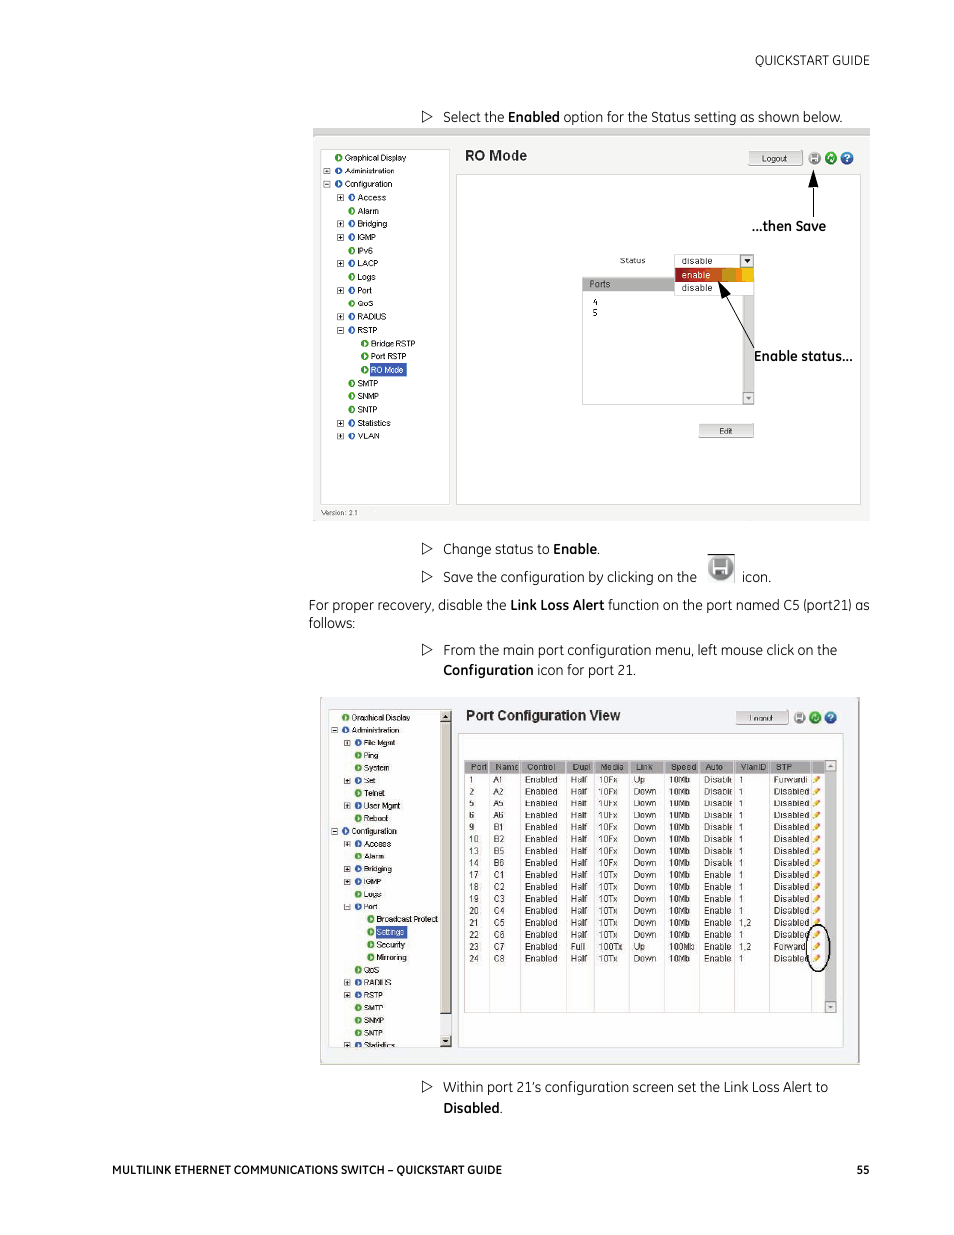Screen dimensions: 954x1235
Task: Select Port RSTP in the tree
Action: tap(389, 356)
